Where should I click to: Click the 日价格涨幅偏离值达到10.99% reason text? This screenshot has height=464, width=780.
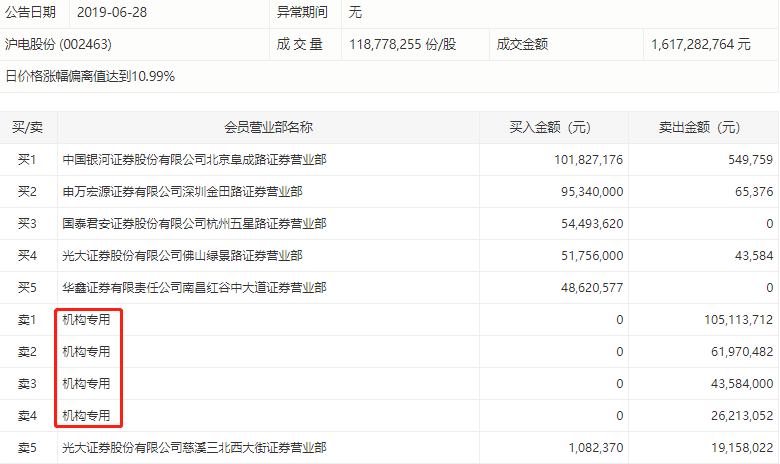pos(91,77)
